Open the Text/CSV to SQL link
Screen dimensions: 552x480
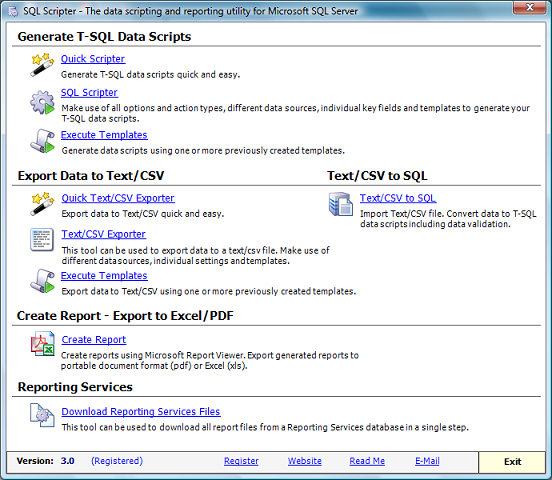point(398,198)
